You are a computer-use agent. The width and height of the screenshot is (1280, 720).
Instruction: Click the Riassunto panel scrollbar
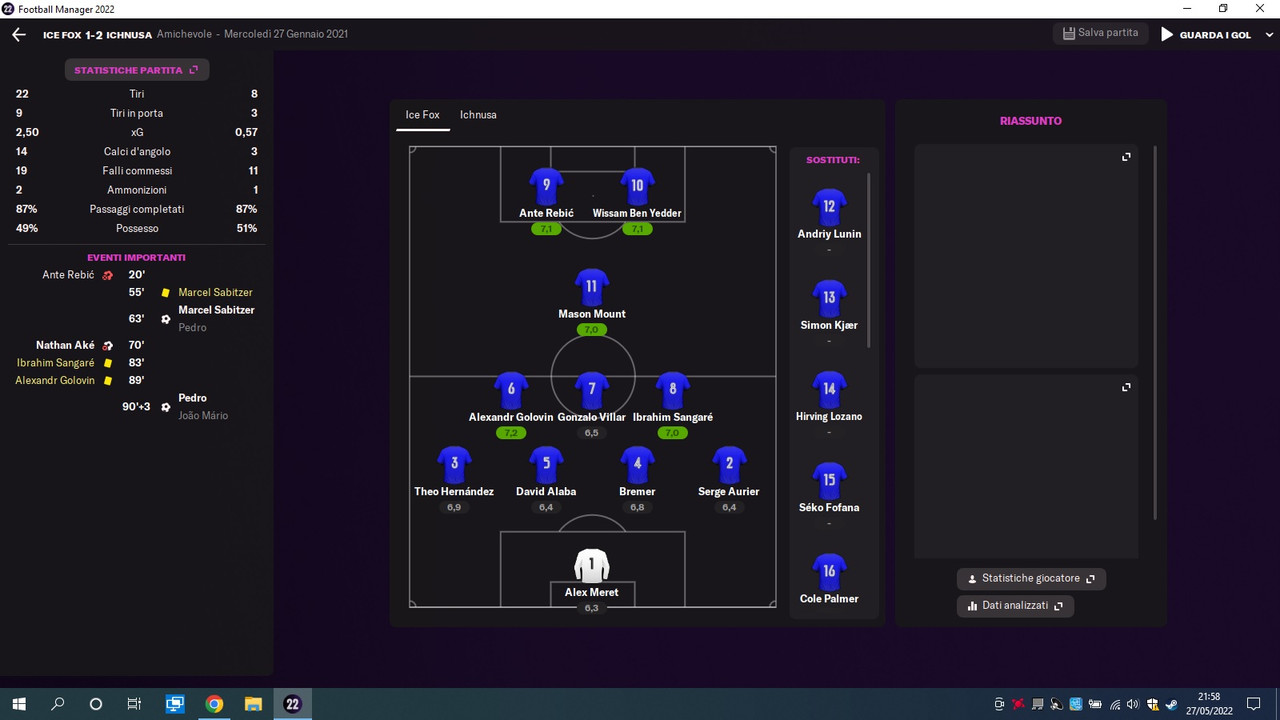click(1155, 333)
